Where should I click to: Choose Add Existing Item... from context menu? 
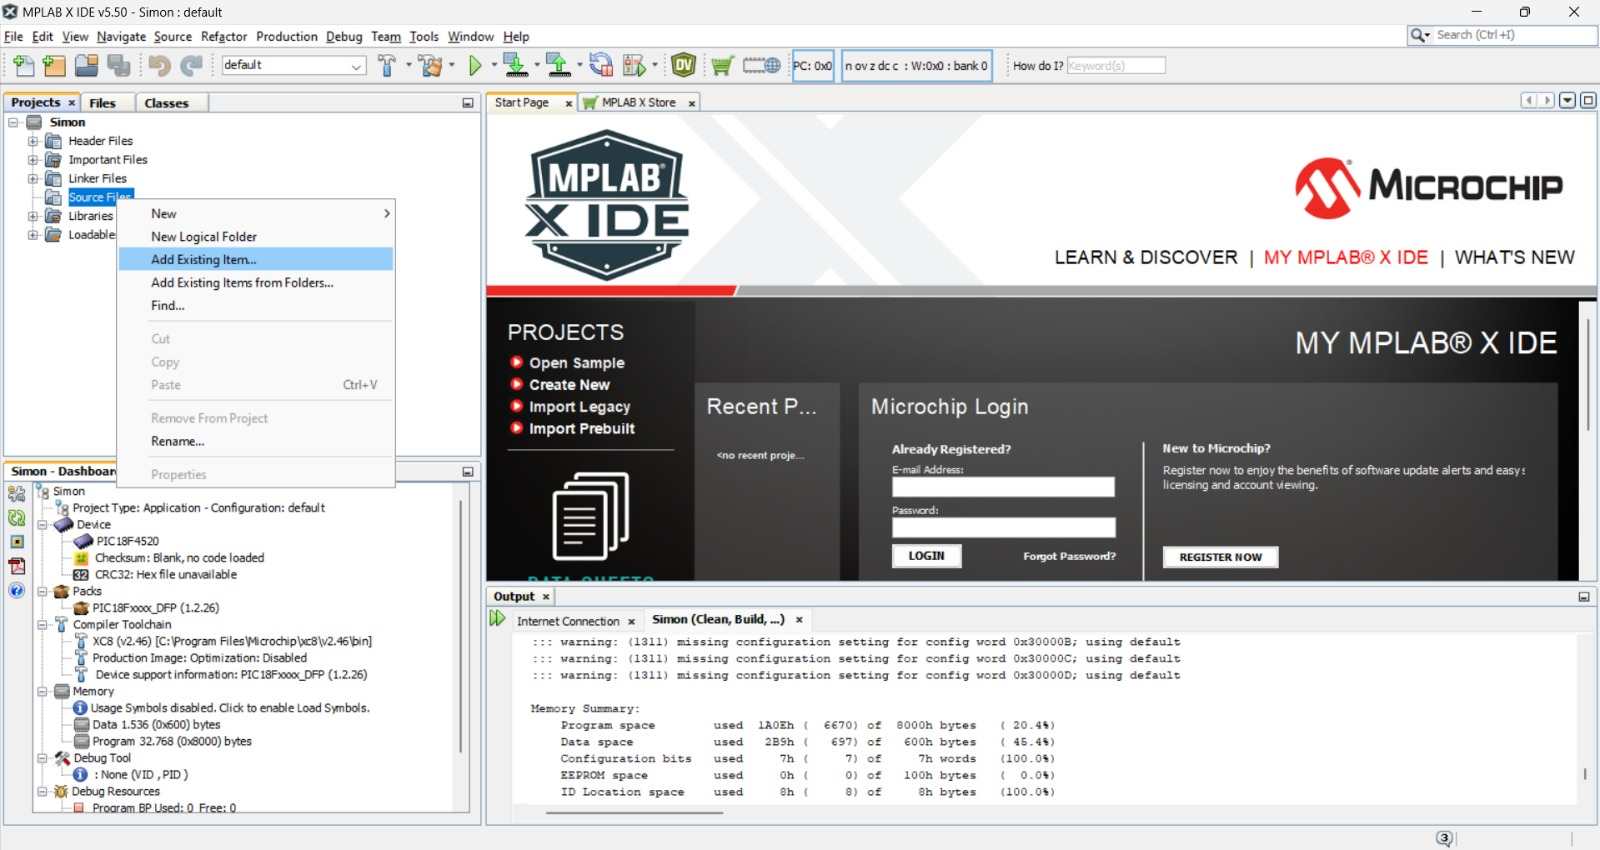[x=255, y=260]
